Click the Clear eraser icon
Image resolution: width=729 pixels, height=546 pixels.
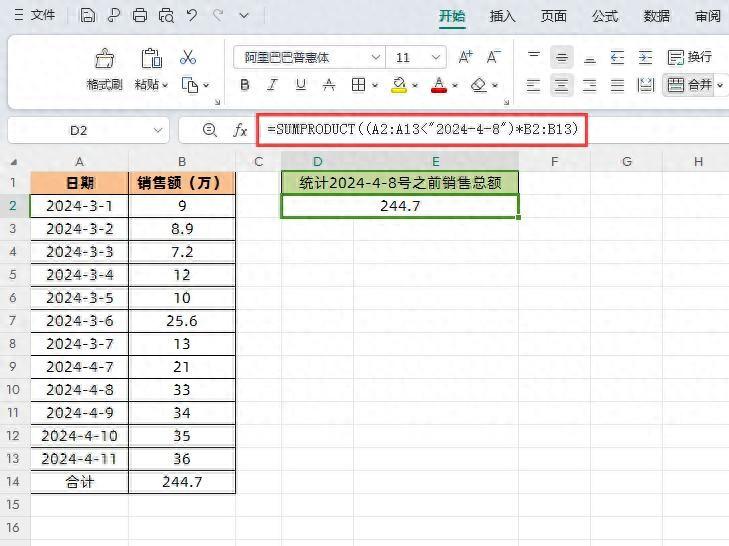point(478,85)
